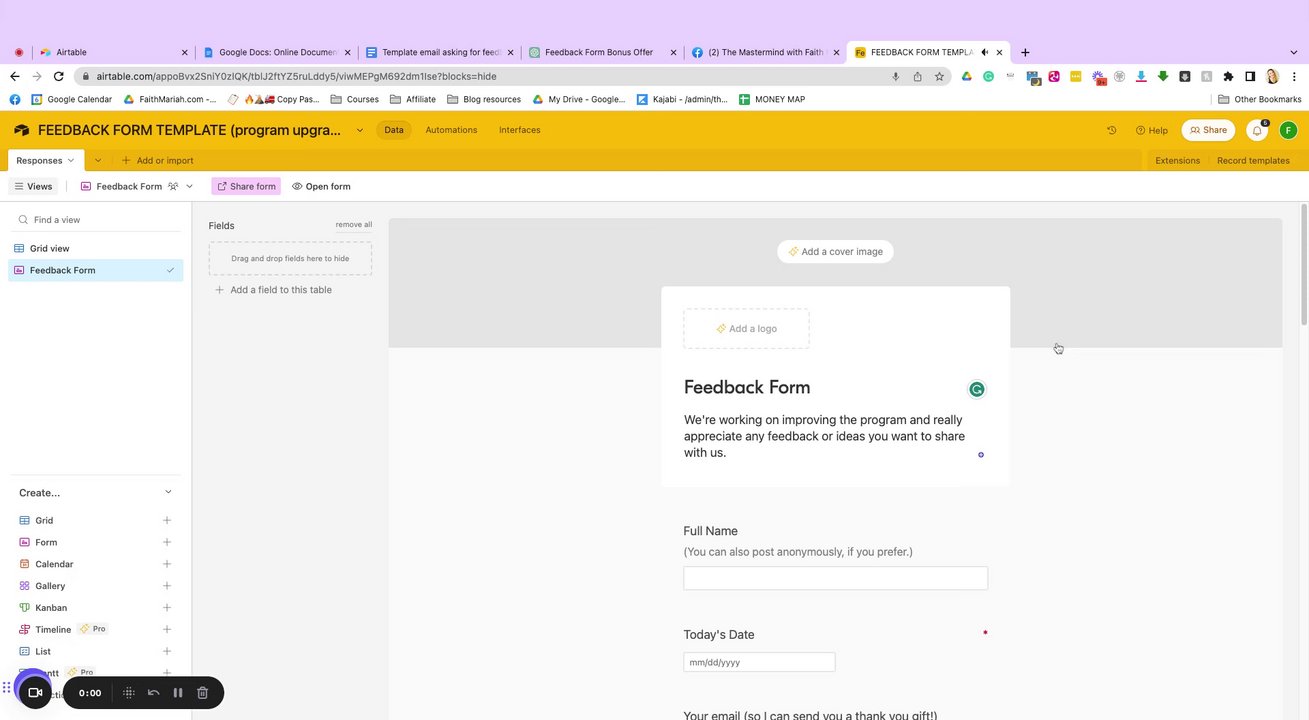Open MONEY MAP bookmark

click(x=772, y=99)
